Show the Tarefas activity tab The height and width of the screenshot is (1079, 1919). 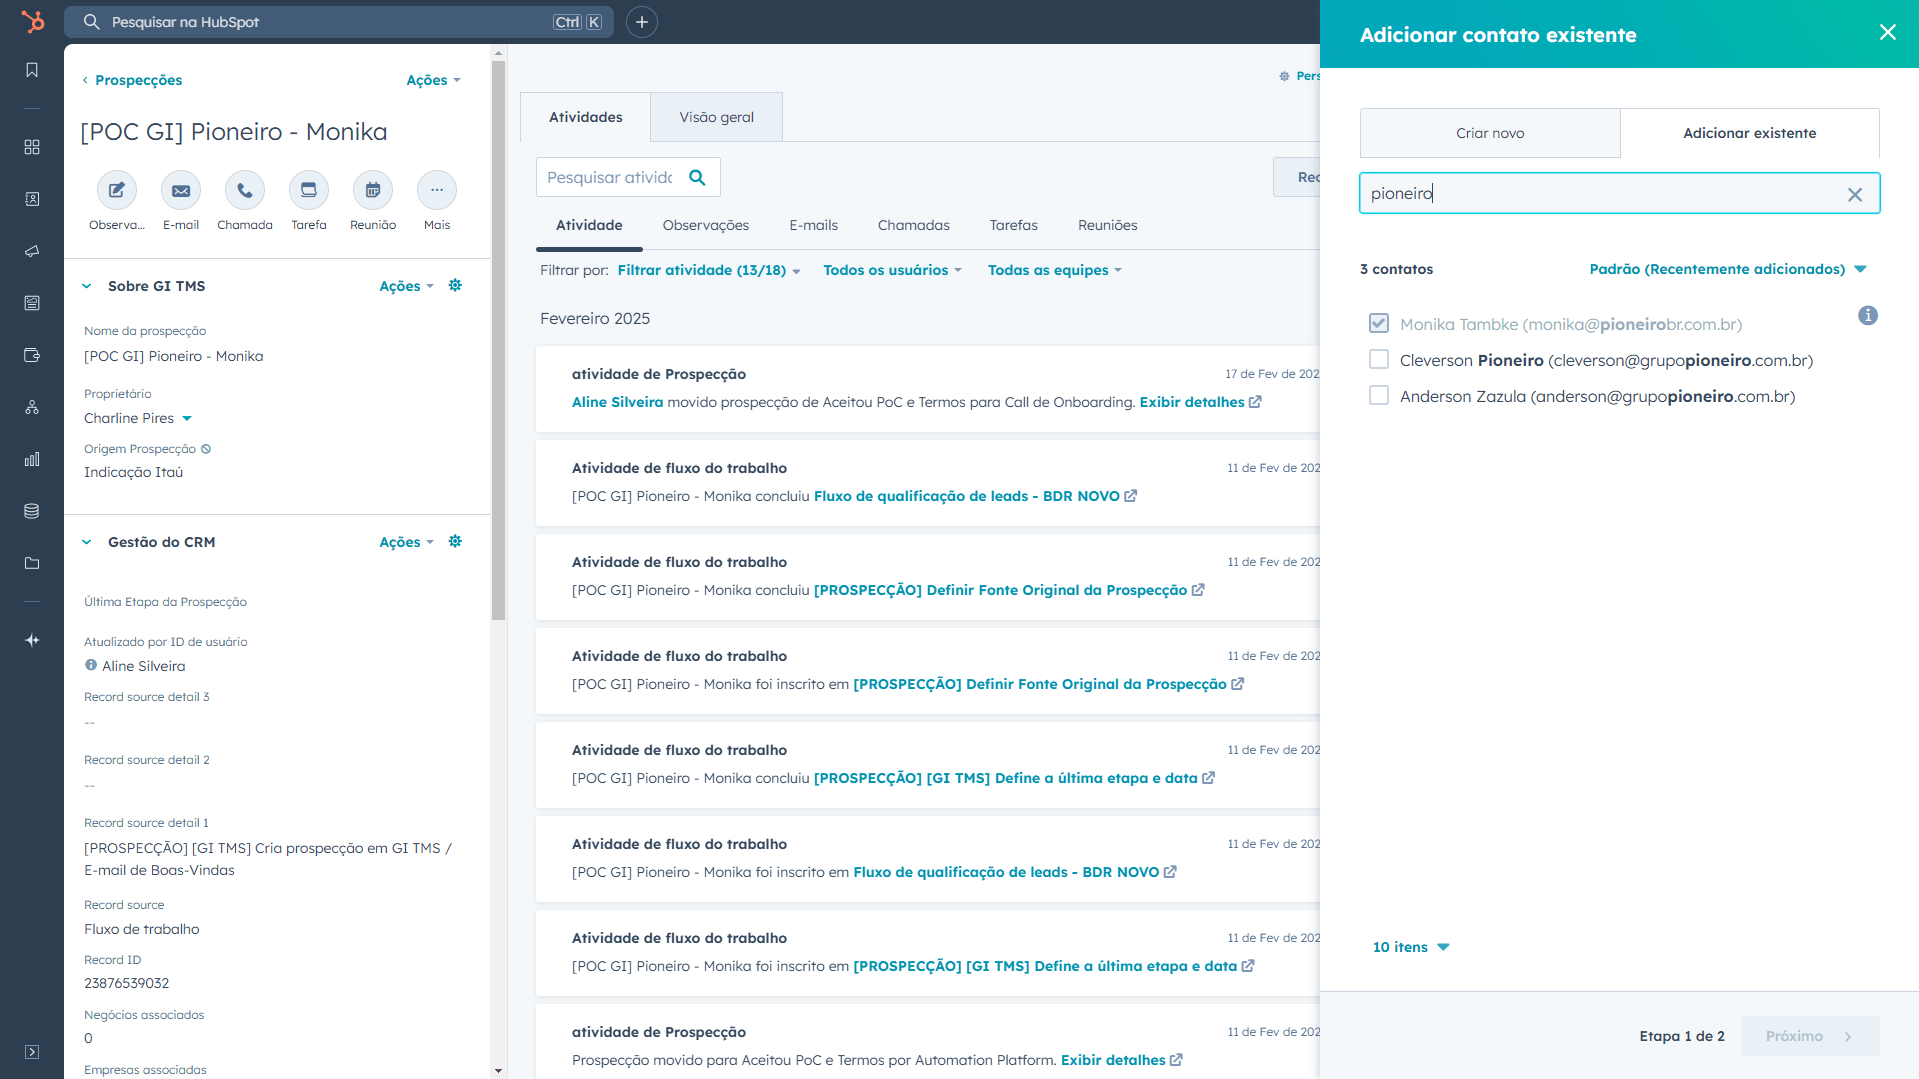[x=1014, y=225]
